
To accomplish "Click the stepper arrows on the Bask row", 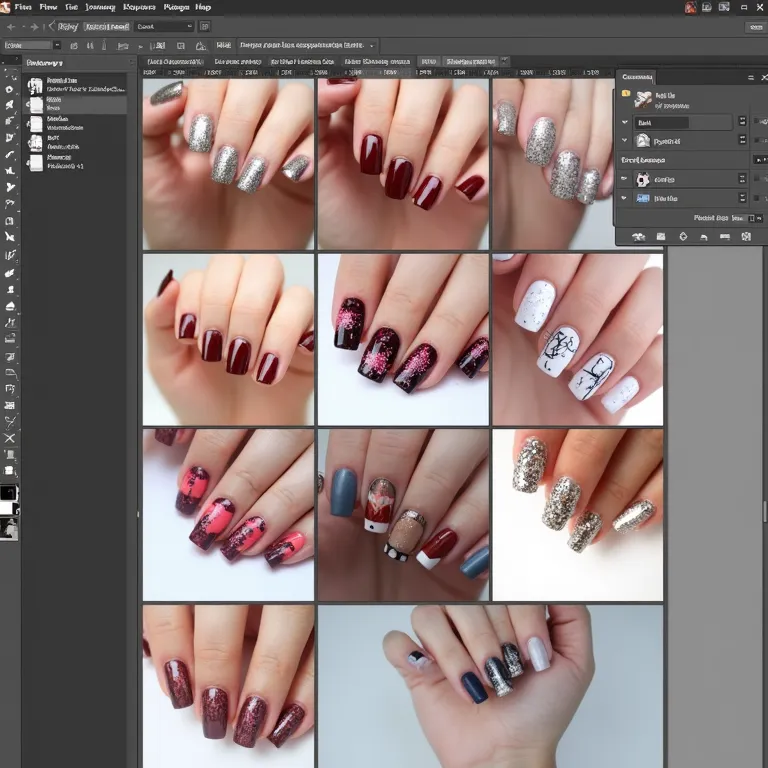I will tap(743, 121).
